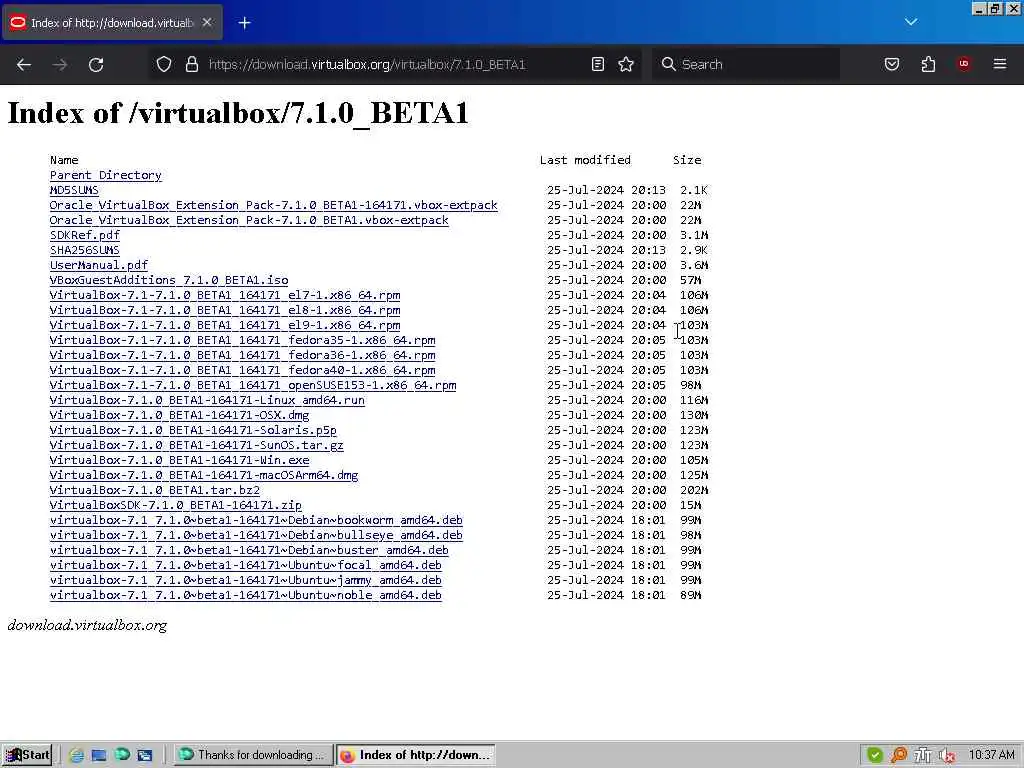Open the MD5SUMS file link

(74, 190)
